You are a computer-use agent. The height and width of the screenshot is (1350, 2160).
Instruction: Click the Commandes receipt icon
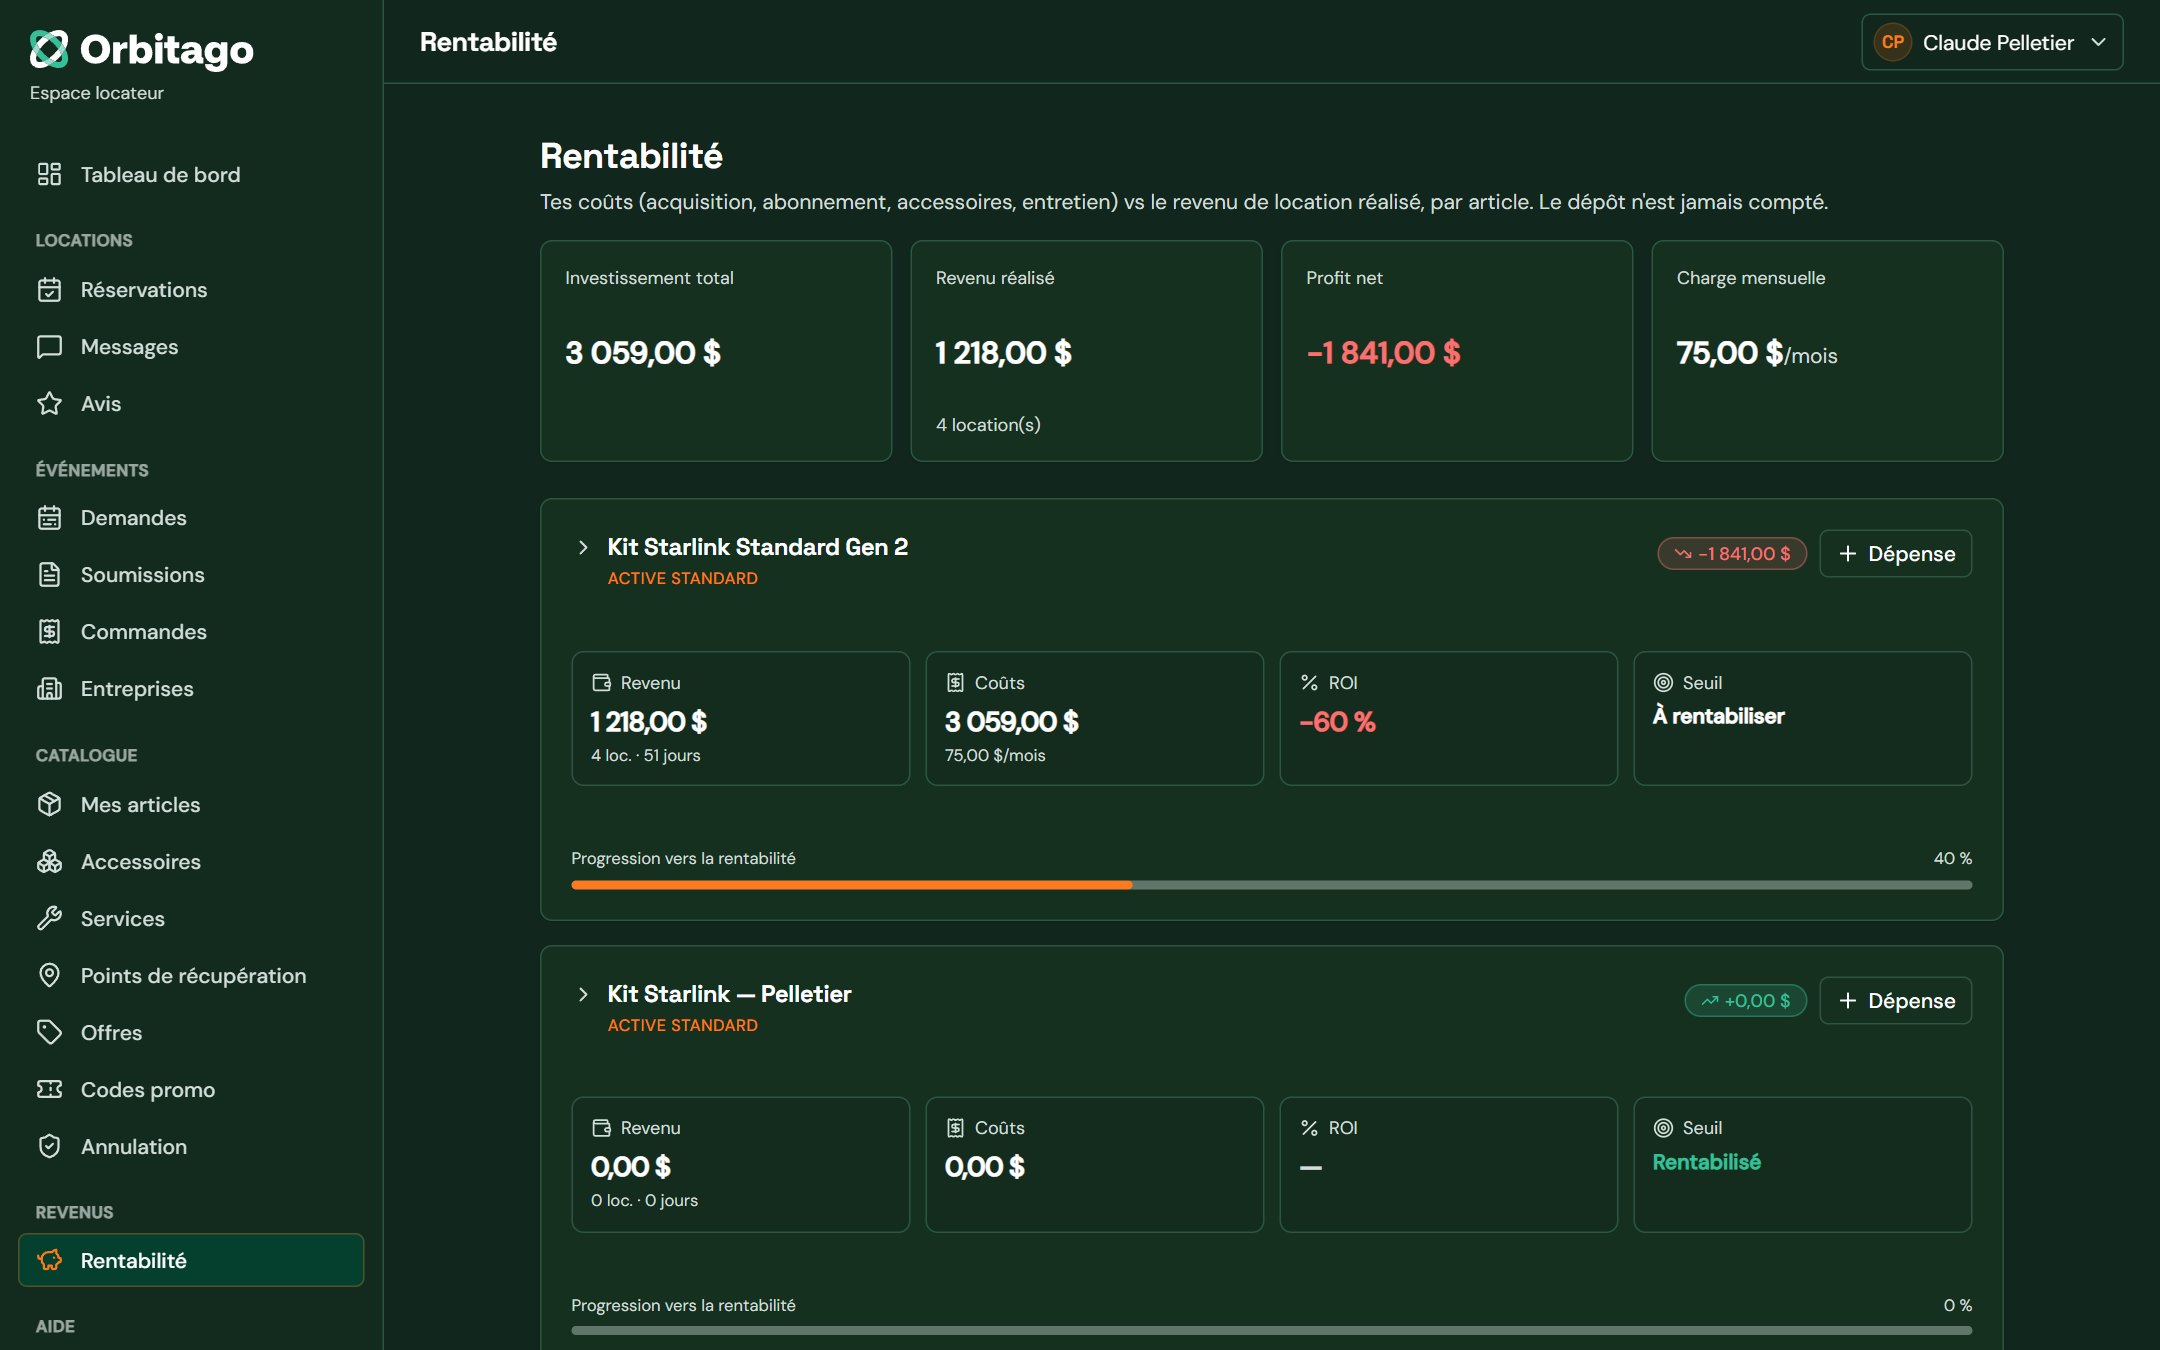tap(49, 632)
